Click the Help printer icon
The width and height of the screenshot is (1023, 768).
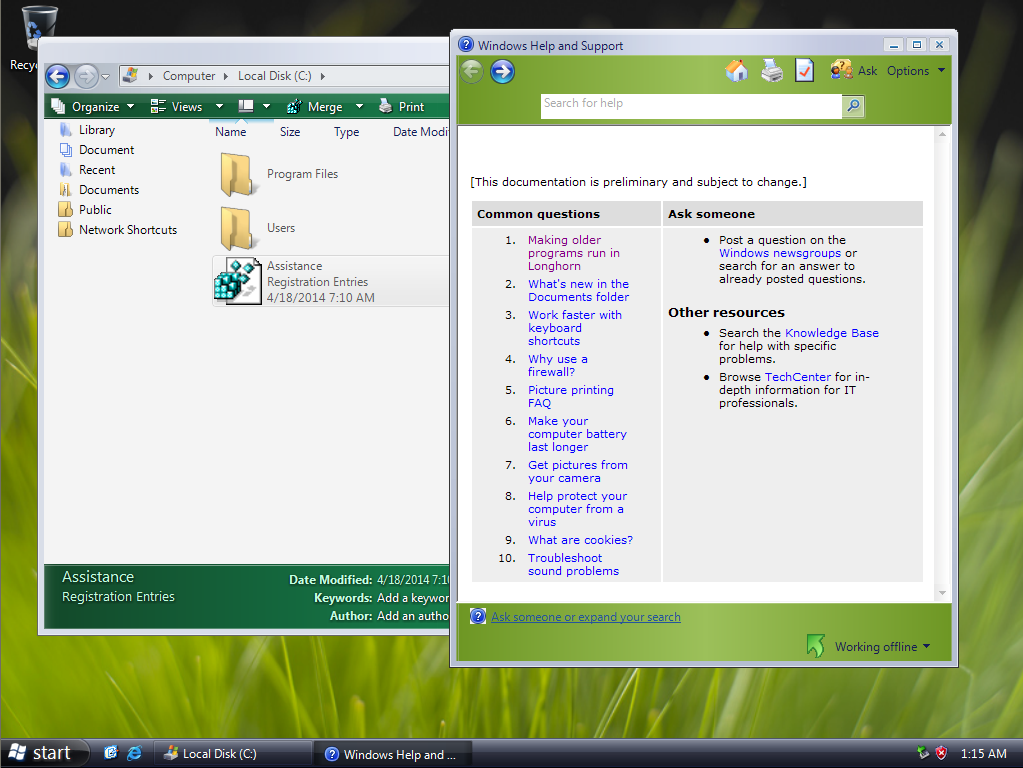(x=772, y=70)
